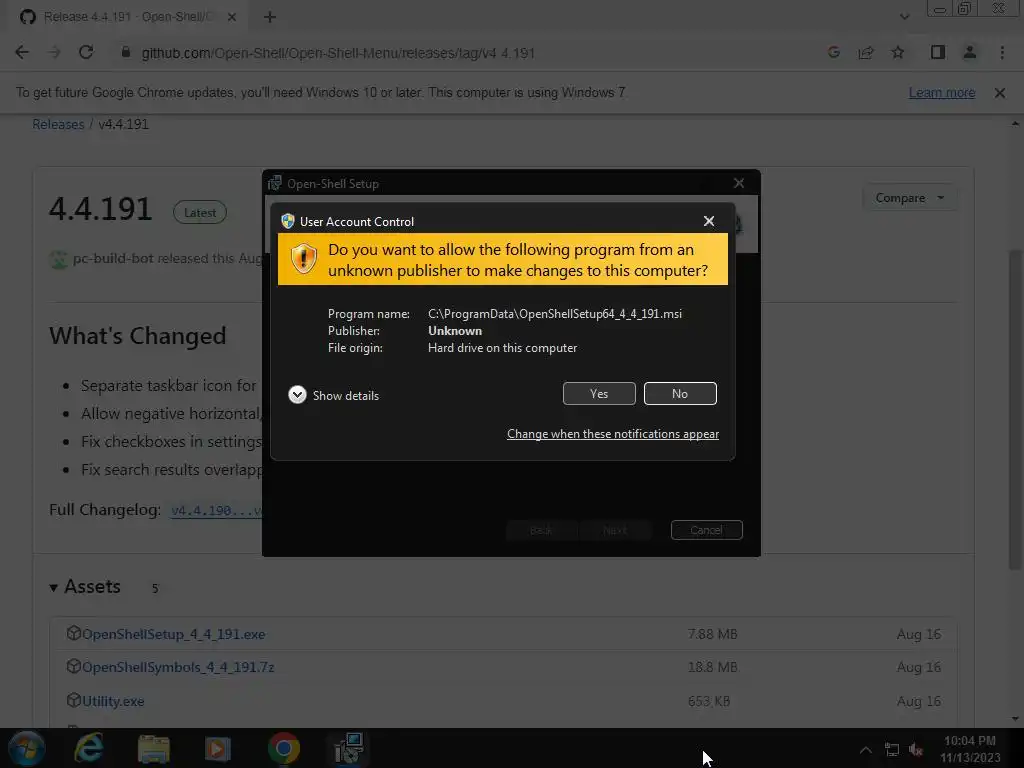Image resolution: width=1024 pixels, height=768 pixels.
Task: Reload the GitHub page
Action: click(86, 53)
